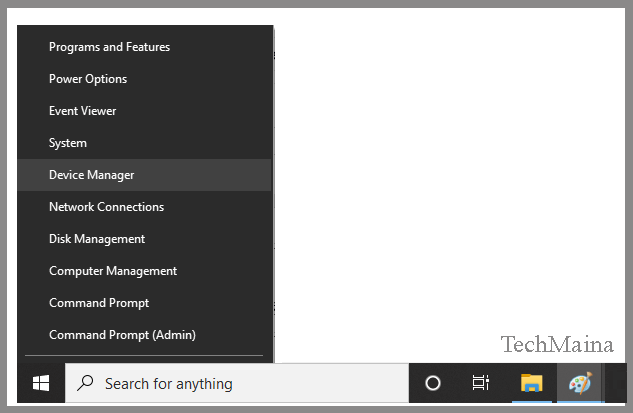The width and height of the screenshot is (633, 413).
Task: Choose the System menu entry
Action: [68, 143]
